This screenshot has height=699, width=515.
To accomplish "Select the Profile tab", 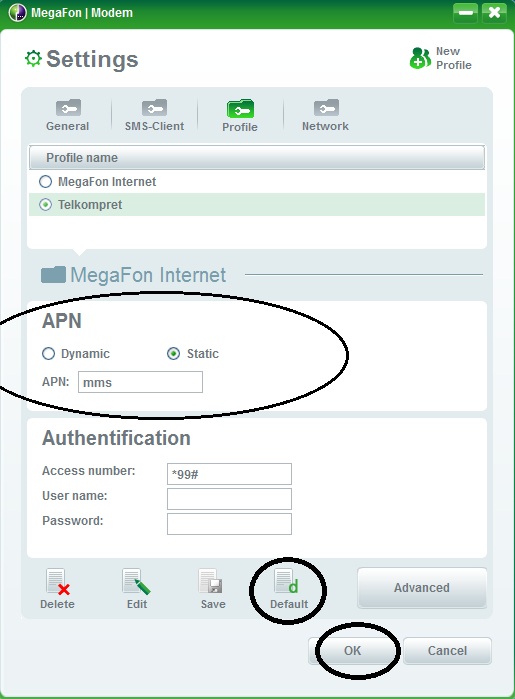I will [x=240, y=116].
